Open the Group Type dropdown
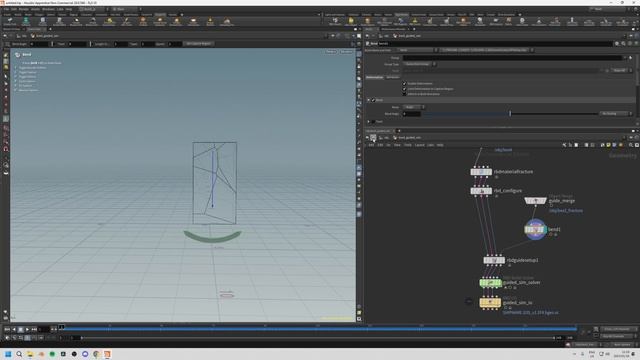Viewport: 640px width, 360px height. 420,64
